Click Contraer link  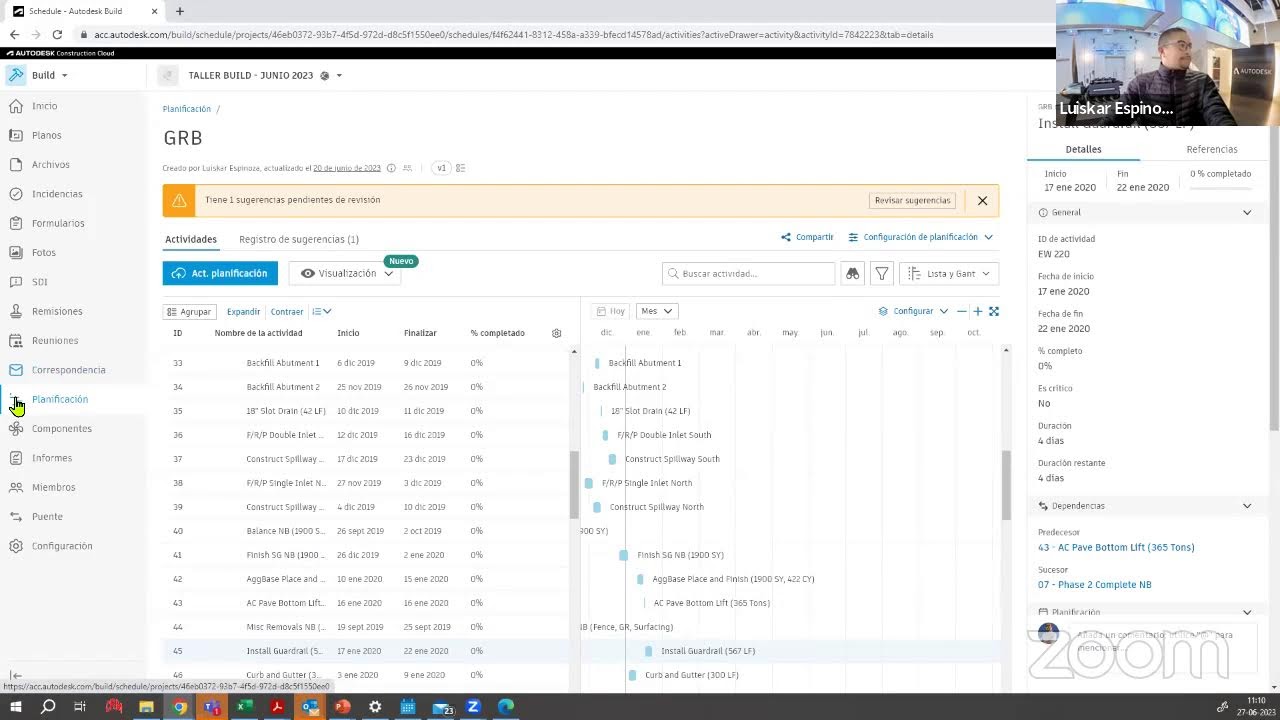[x=287, y=311]
